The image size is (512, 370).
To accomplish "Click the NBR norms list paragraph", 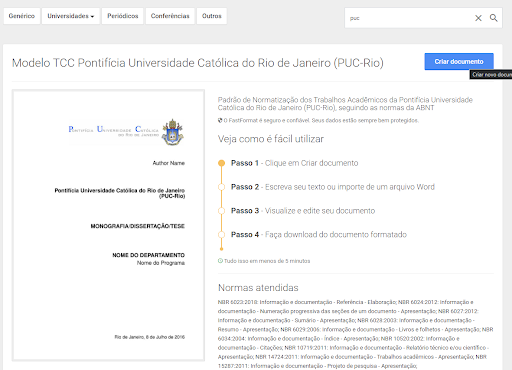I will click(355, 334).
